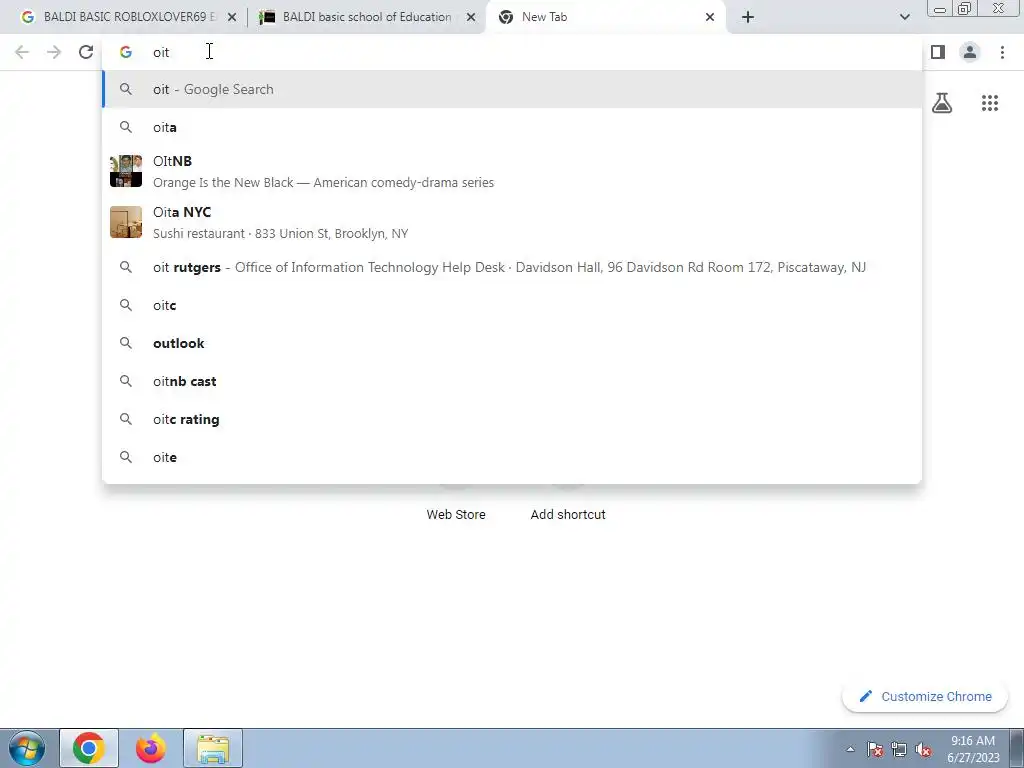Choose the 'oite' suggestion
The image size is (1024, 768).
pyautogui.click(x=512, y=457)
